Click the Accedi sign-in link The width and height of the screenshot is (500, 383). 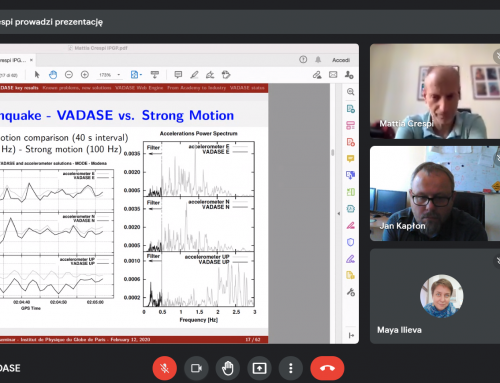(341, 60)
